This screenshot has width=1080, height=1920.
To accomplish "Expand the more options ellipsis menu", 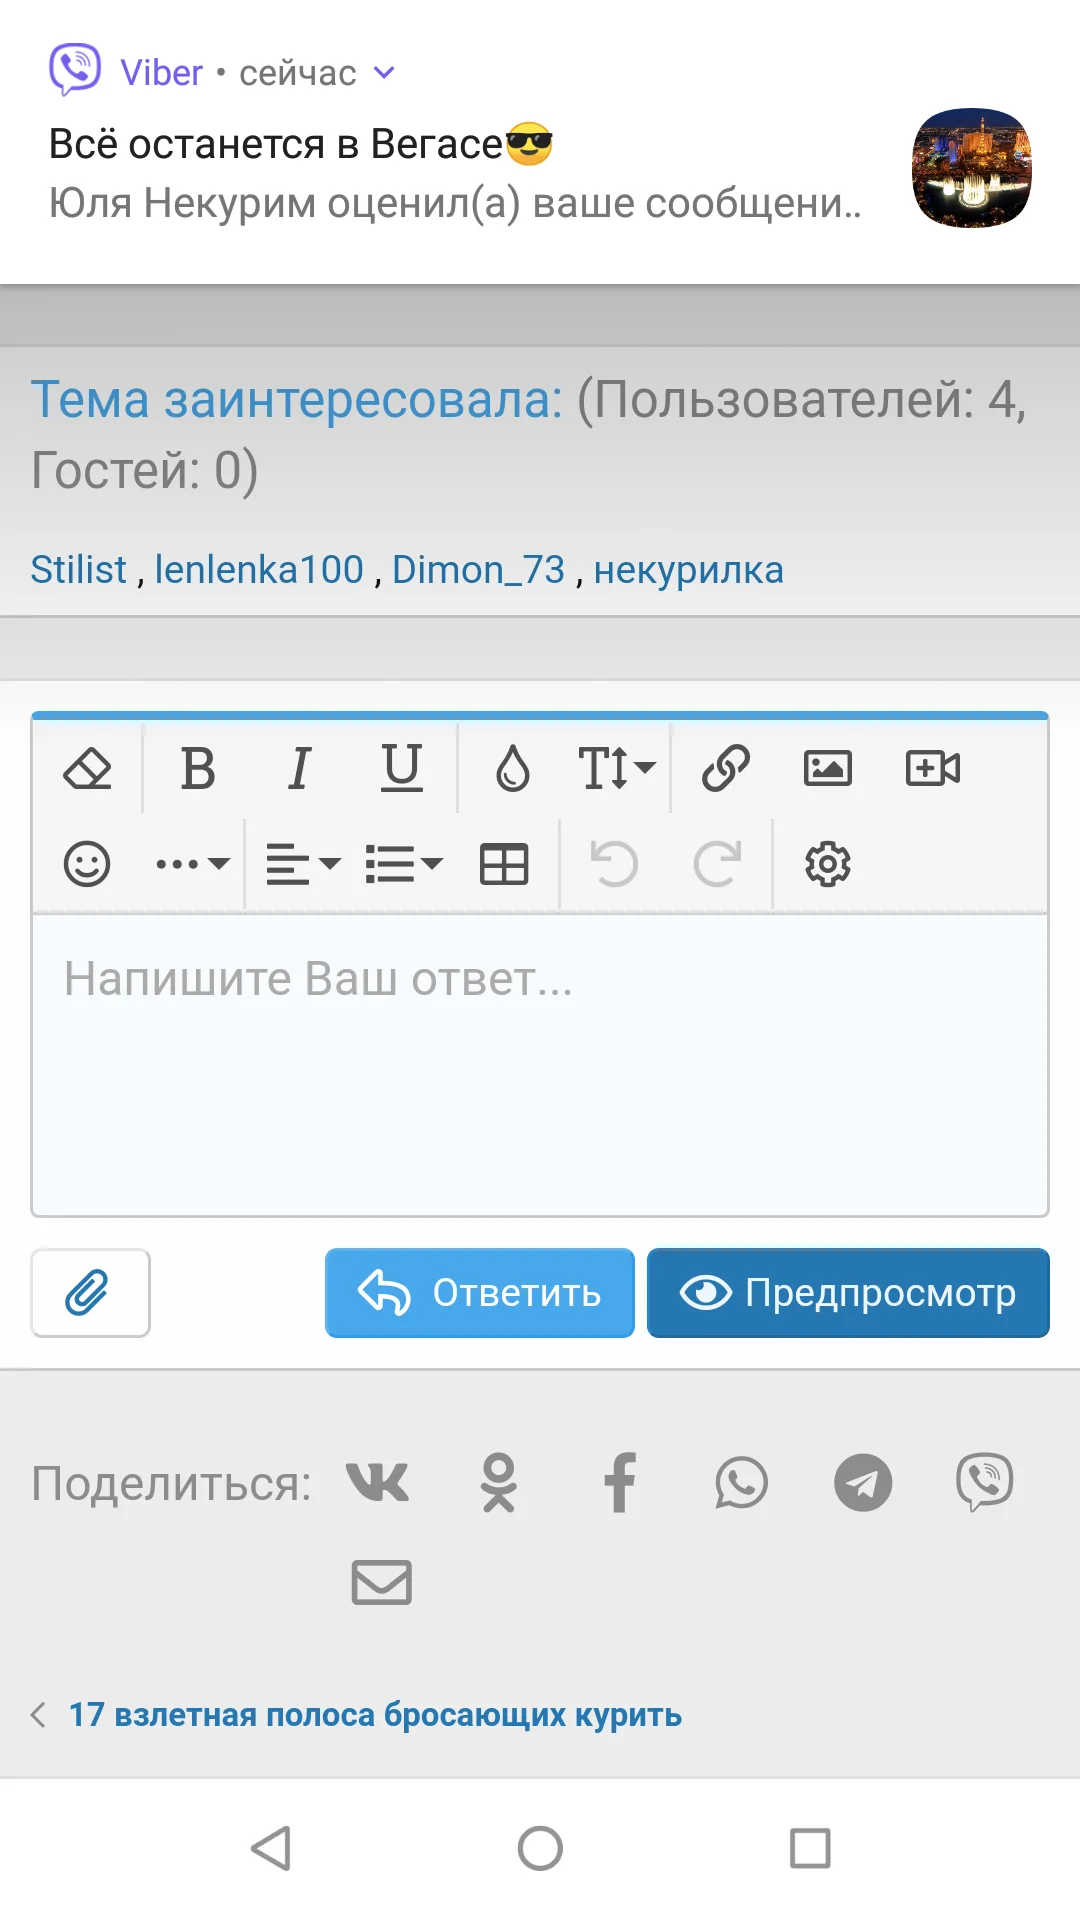I will tap(192, 864).
